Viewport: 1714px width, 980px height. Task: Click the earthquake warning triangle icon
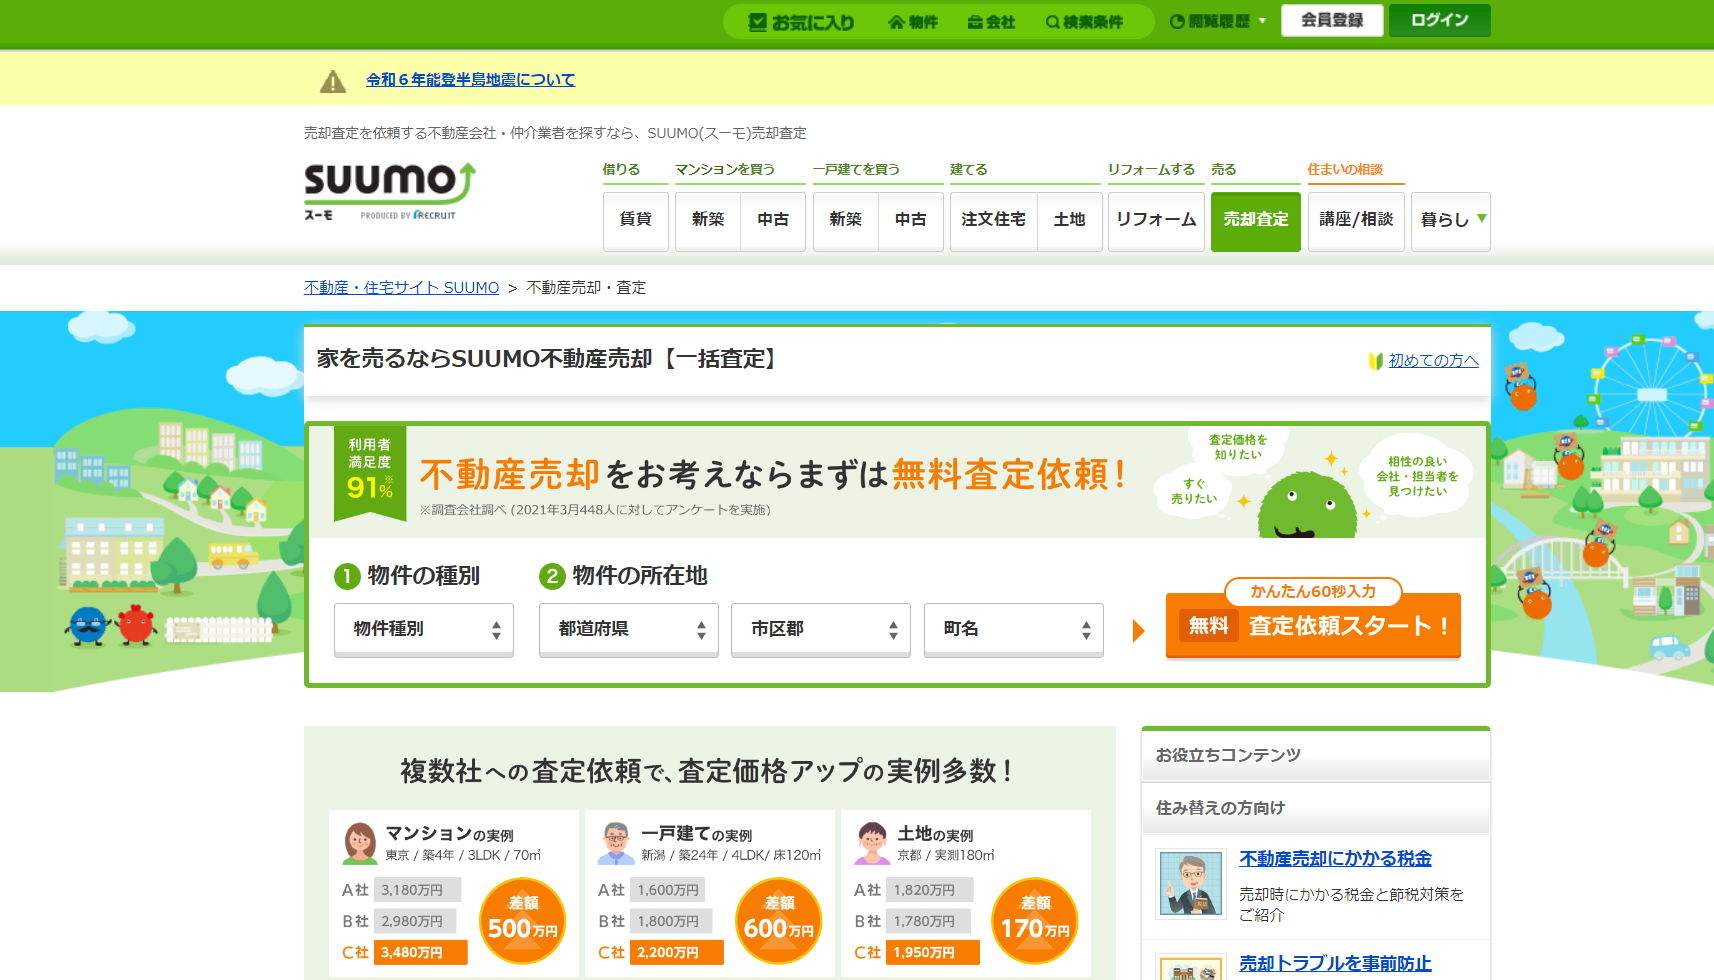pos(332,82)
